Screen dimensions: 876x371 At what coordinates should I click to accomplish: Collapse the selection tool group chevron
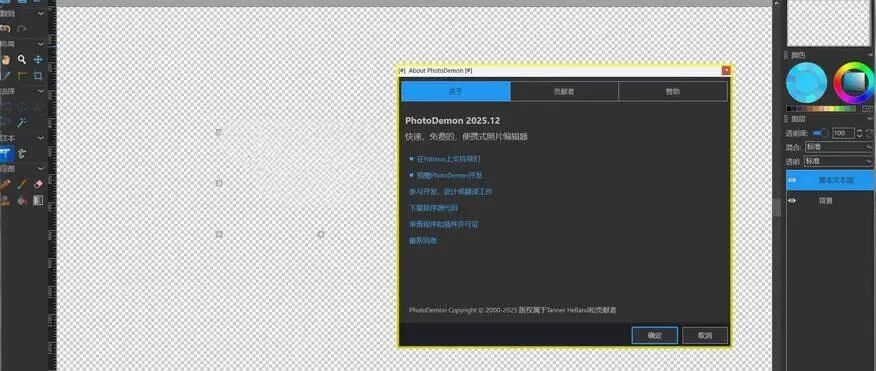41,91
